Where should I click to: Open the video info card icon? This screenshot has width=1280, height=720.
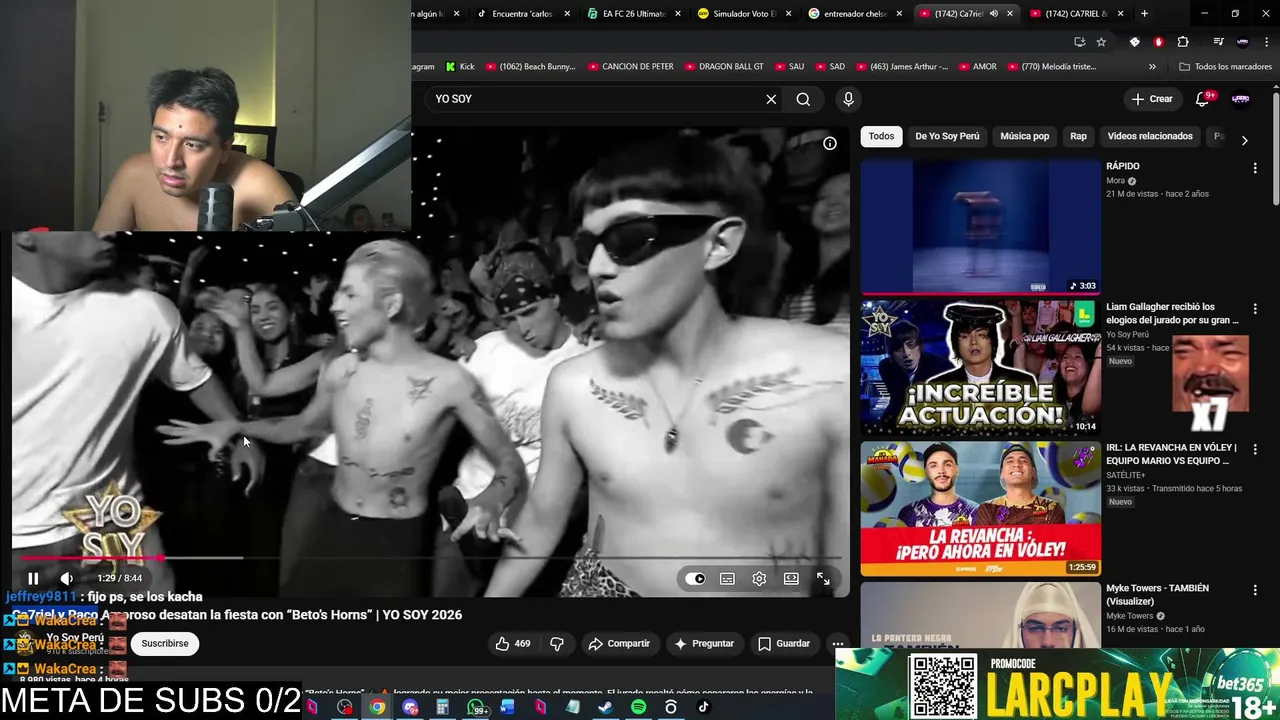829,143
